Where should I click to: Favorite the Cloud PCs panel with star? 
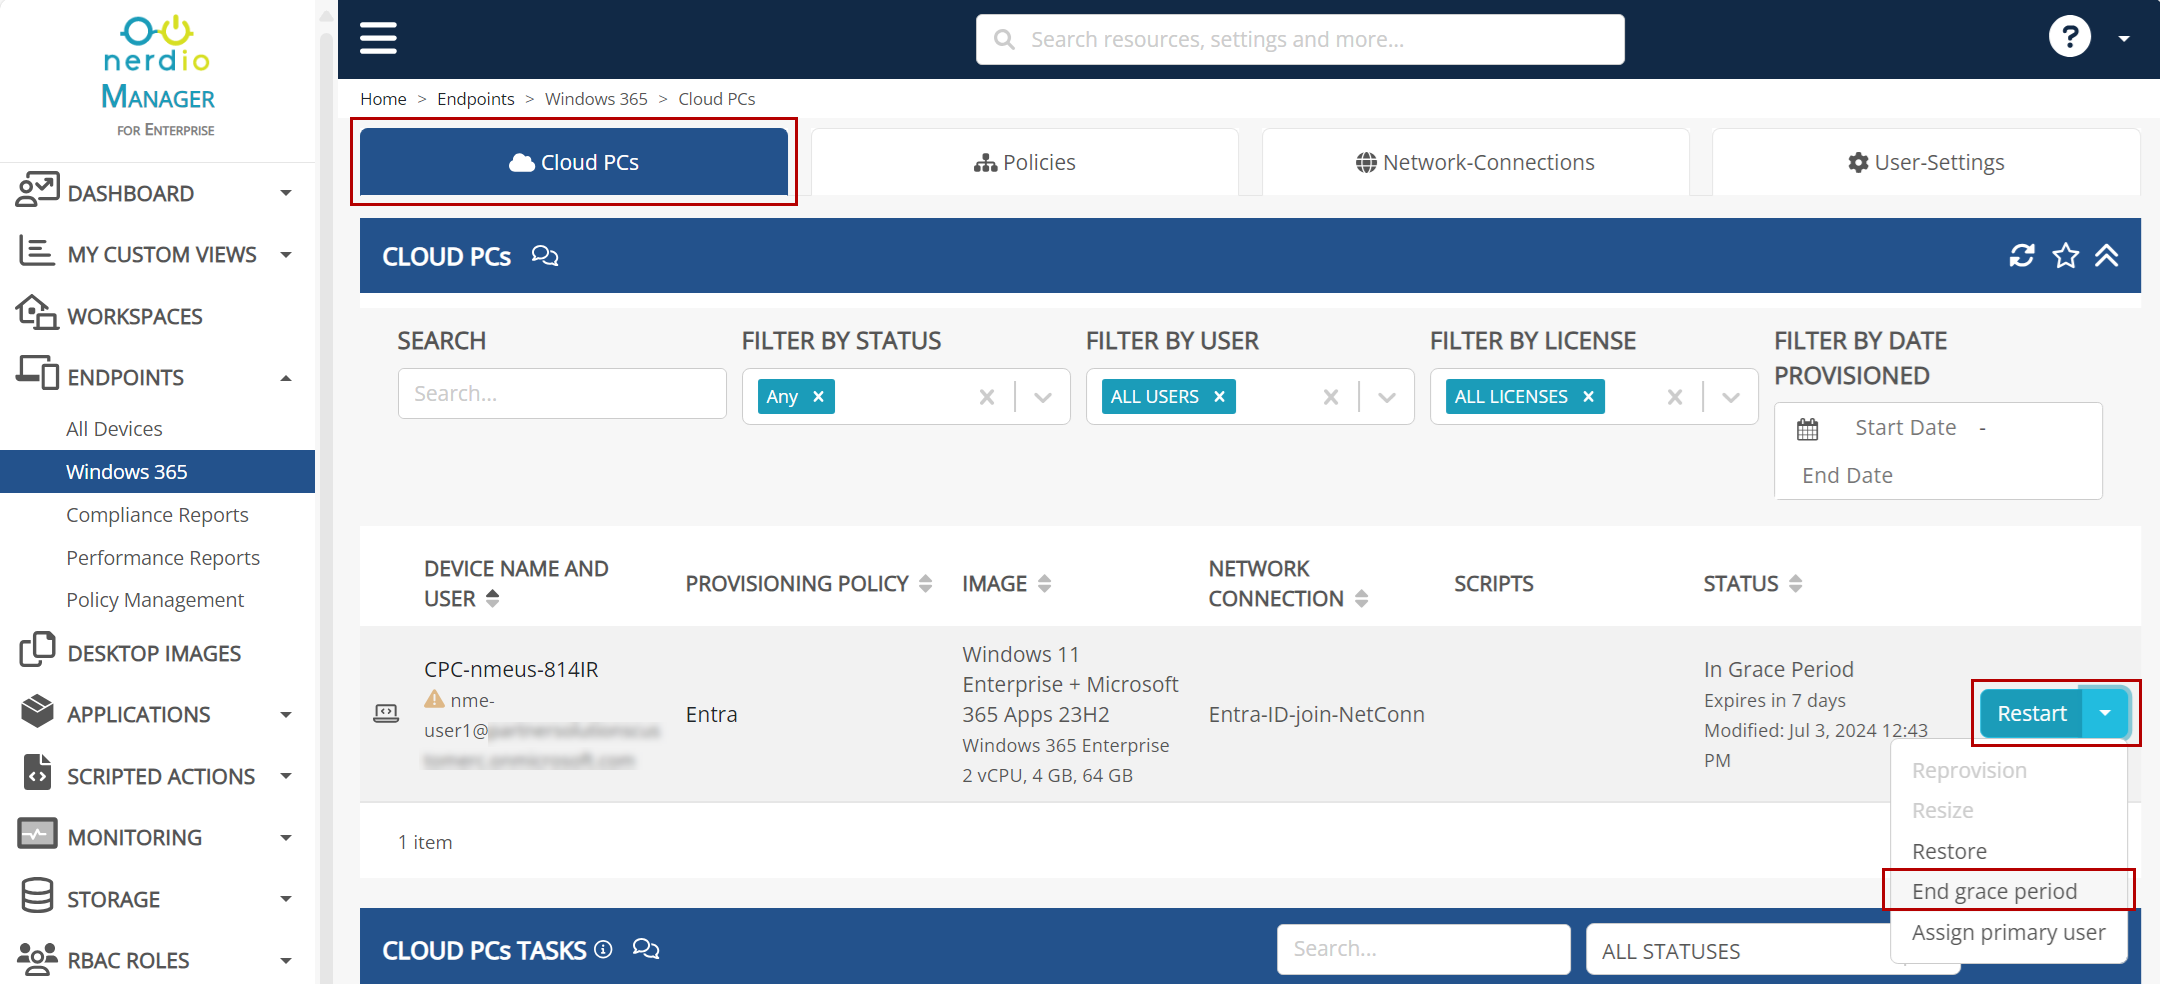click(2066, 256)
